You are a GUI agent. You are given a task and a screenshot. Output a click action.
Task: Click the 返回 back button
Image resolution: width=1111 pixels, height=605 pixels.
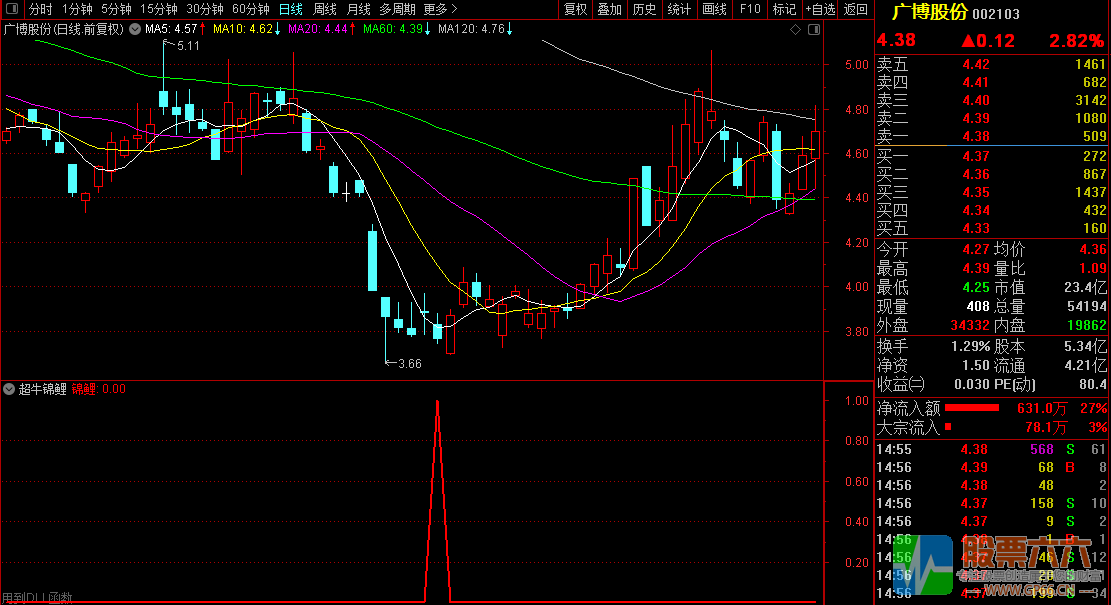(856, 9)
